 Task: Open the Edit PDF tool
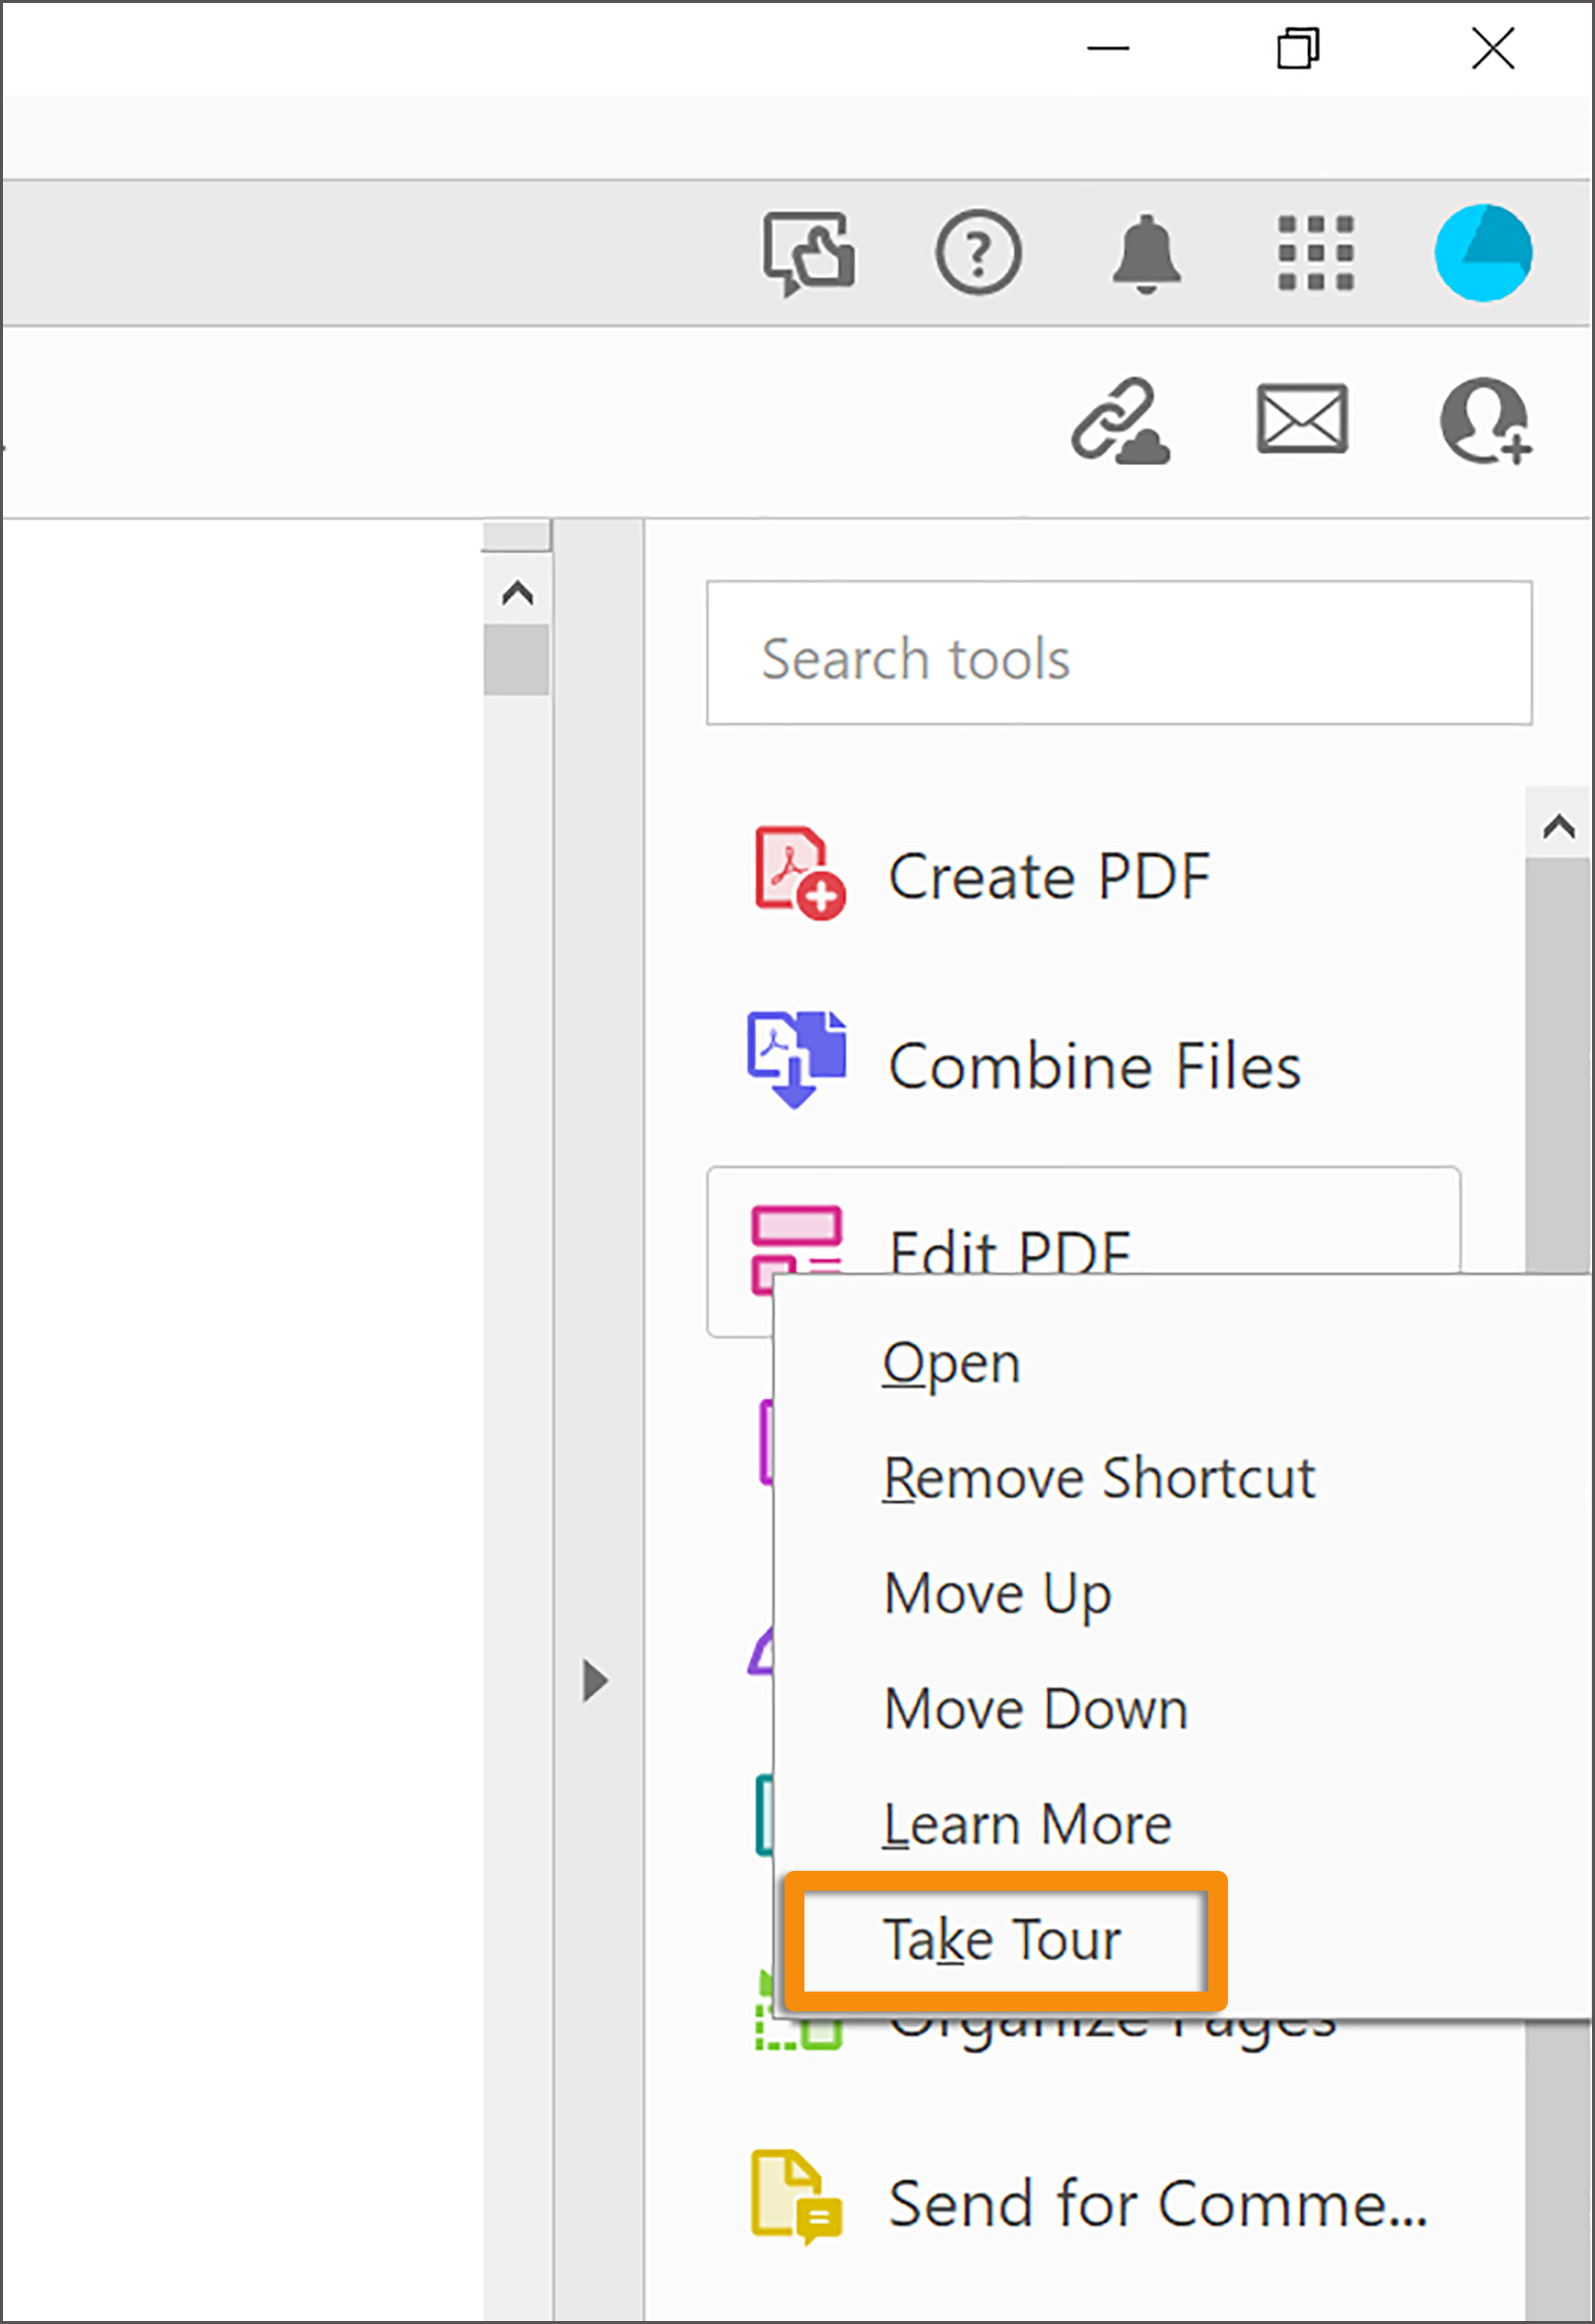tap(1010, 1252)
